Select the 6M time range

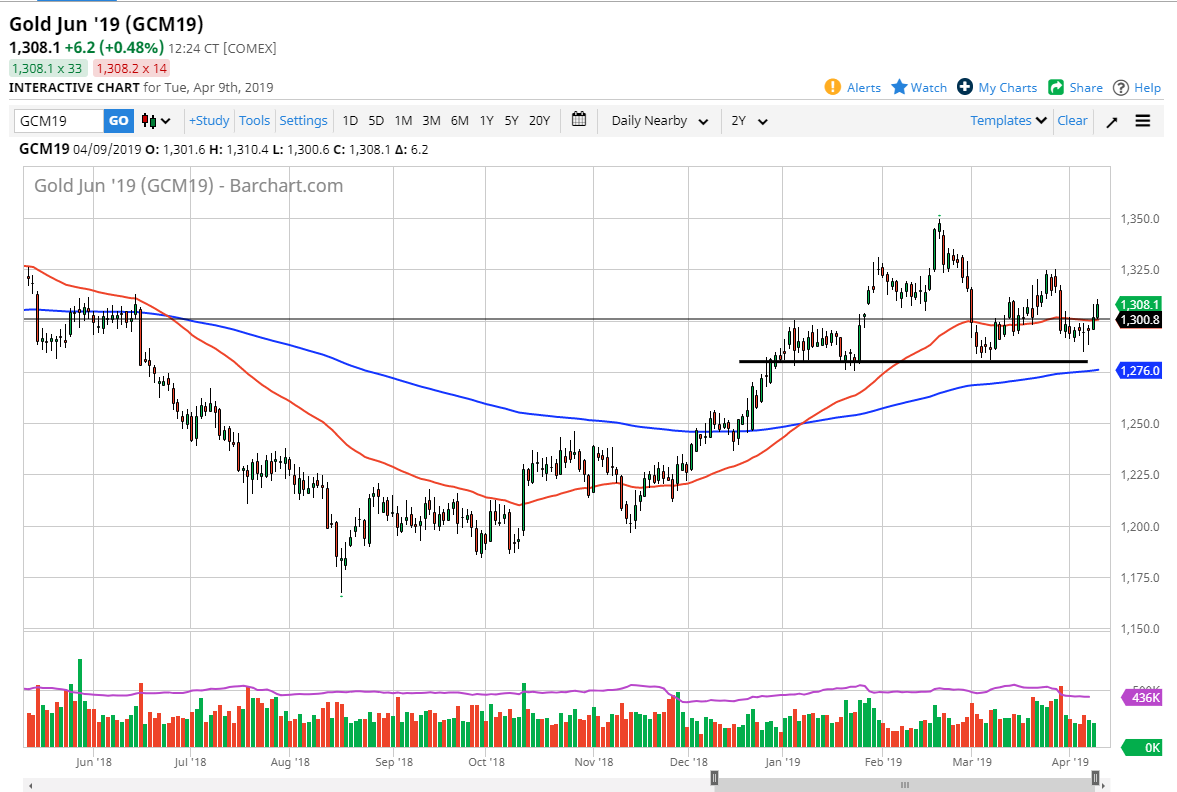point(459,121)
